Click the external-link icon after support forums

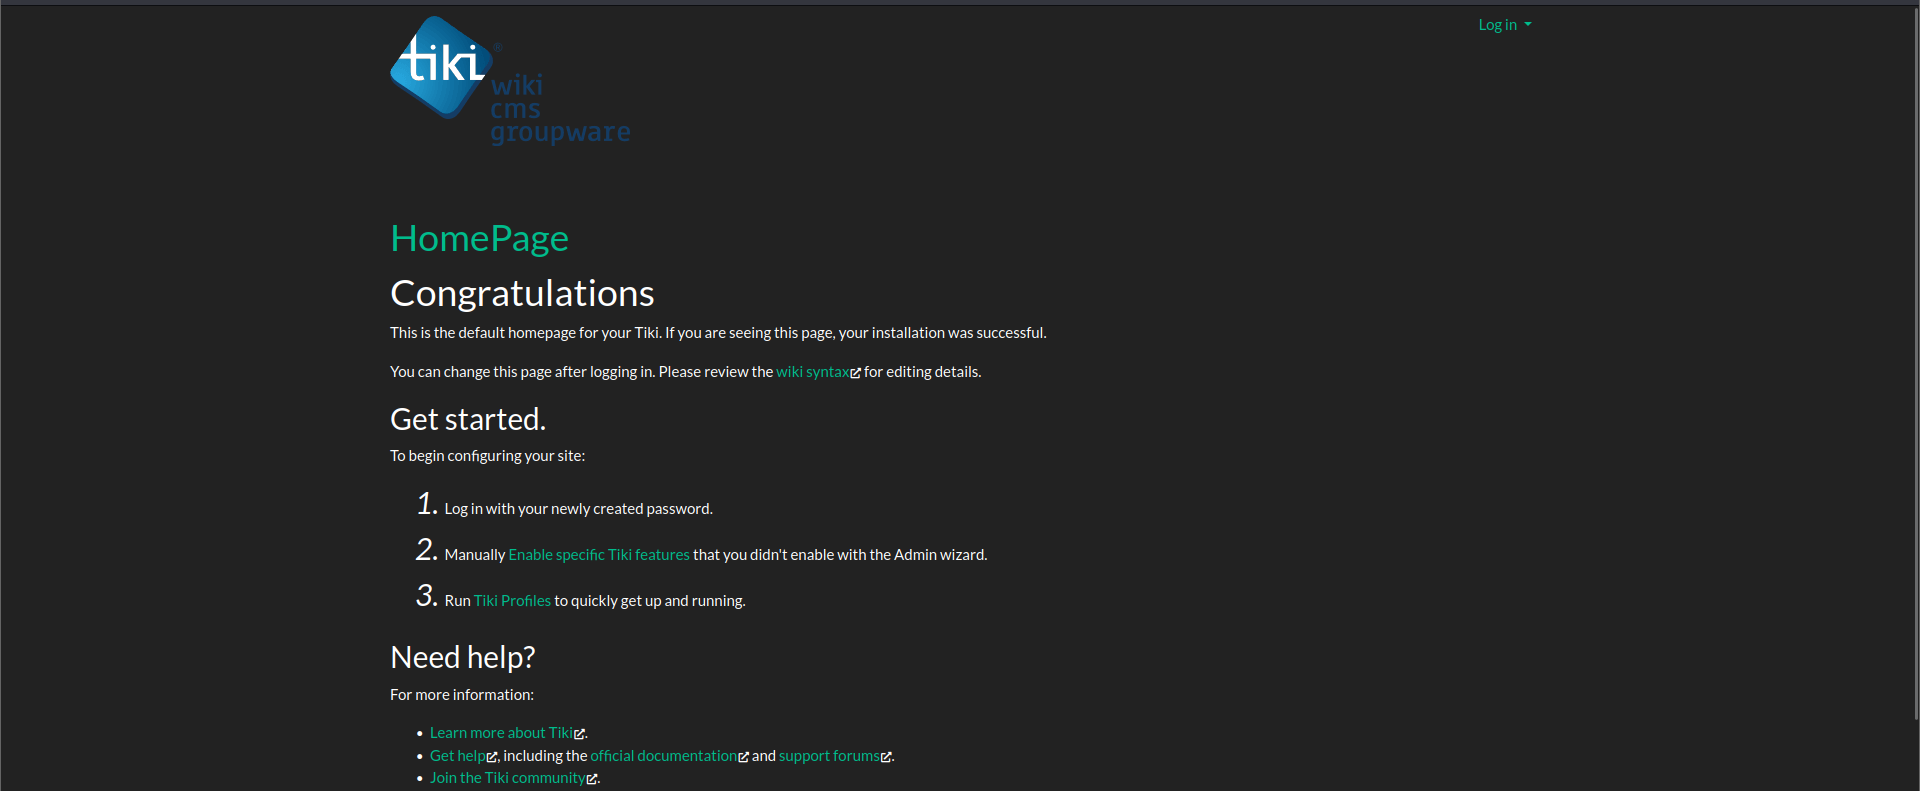click(x=886, y=757)
